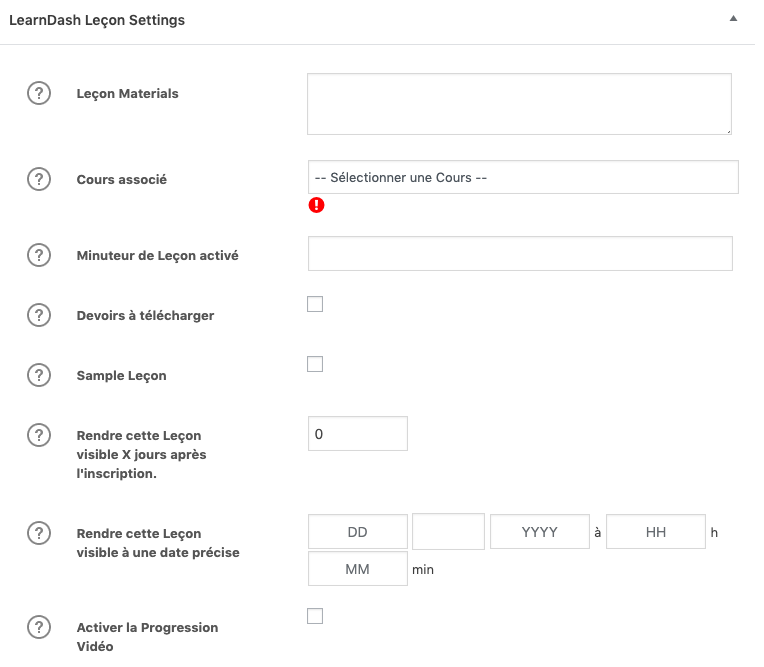
Task: Click the Cours associé label
Action: 122,179
